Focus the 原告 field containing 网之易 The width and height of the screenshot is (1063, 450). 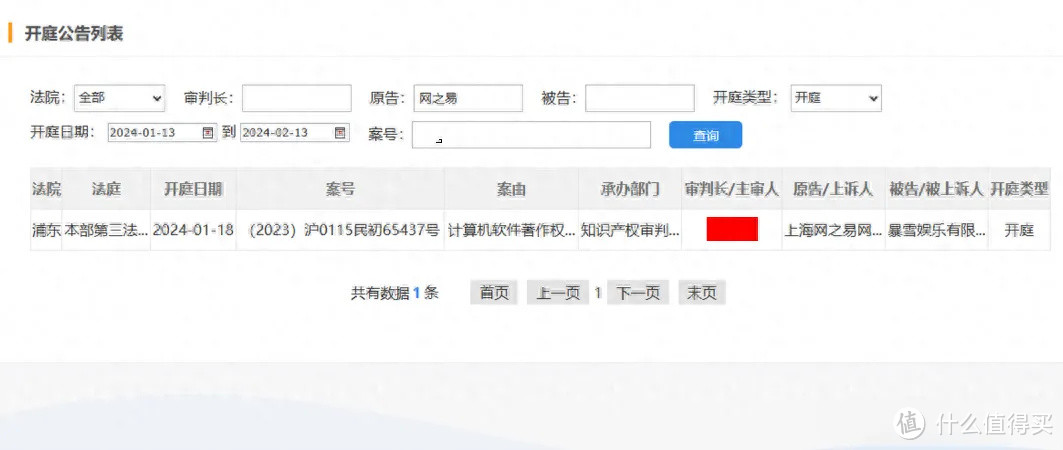click(x=468, y=98)
